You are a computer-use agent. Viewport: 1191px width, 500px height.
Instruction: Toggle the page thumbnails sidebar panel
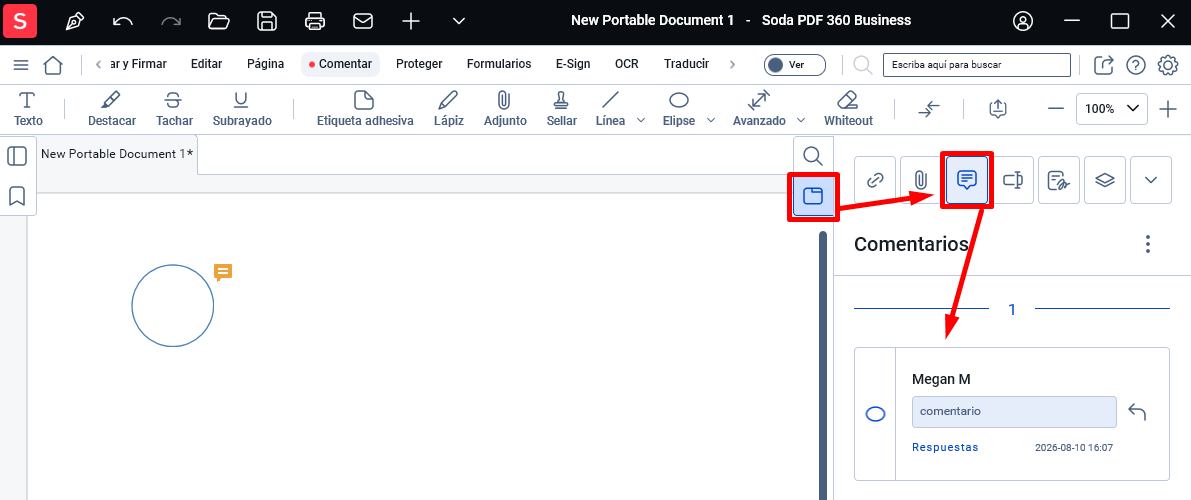point(17,156)
